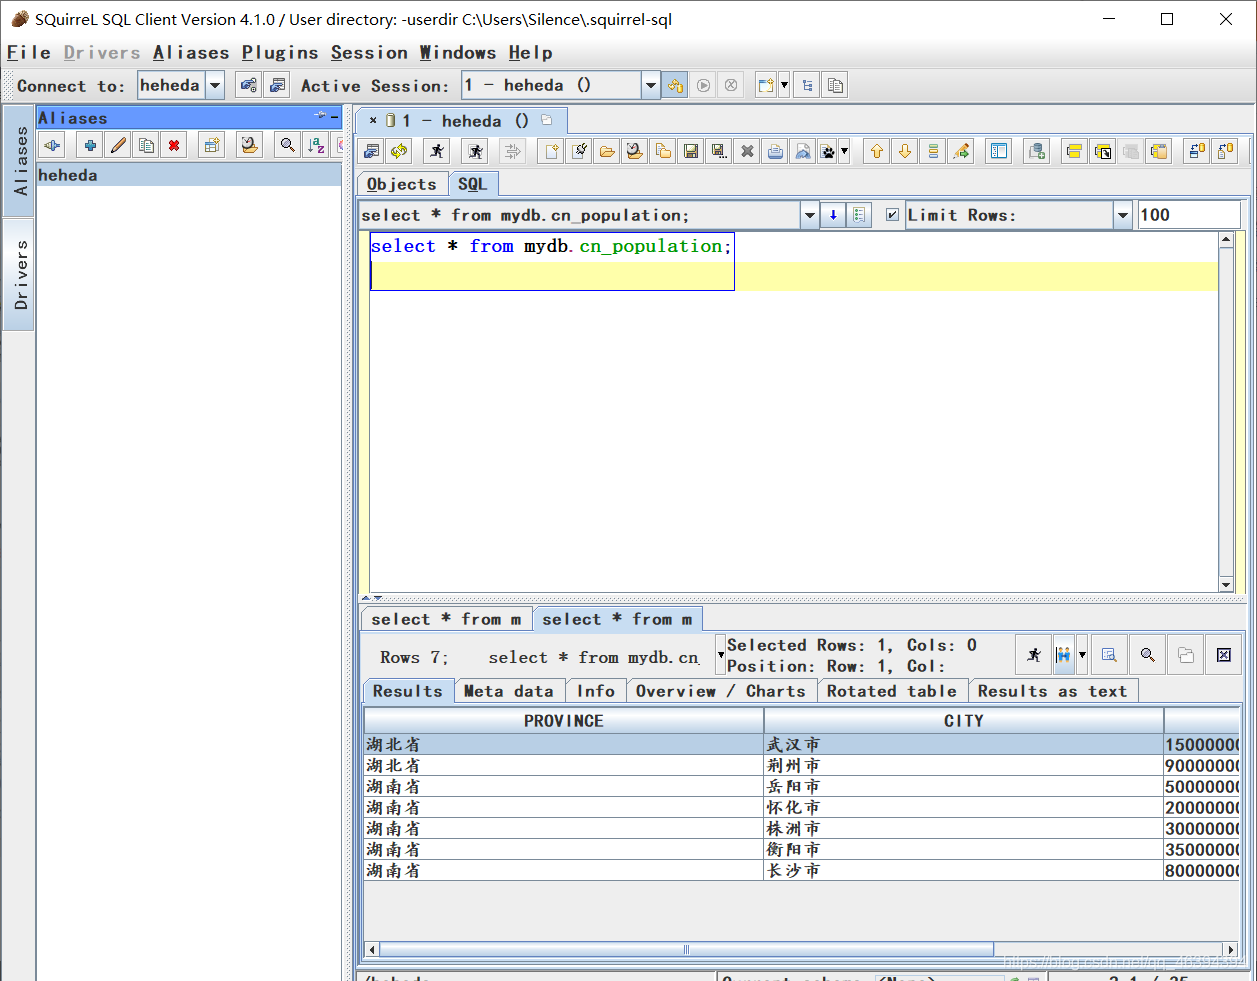Click the find in results magnifier icon
Viewport: 1257px width, 981px height.
[x=1147, y=655]
